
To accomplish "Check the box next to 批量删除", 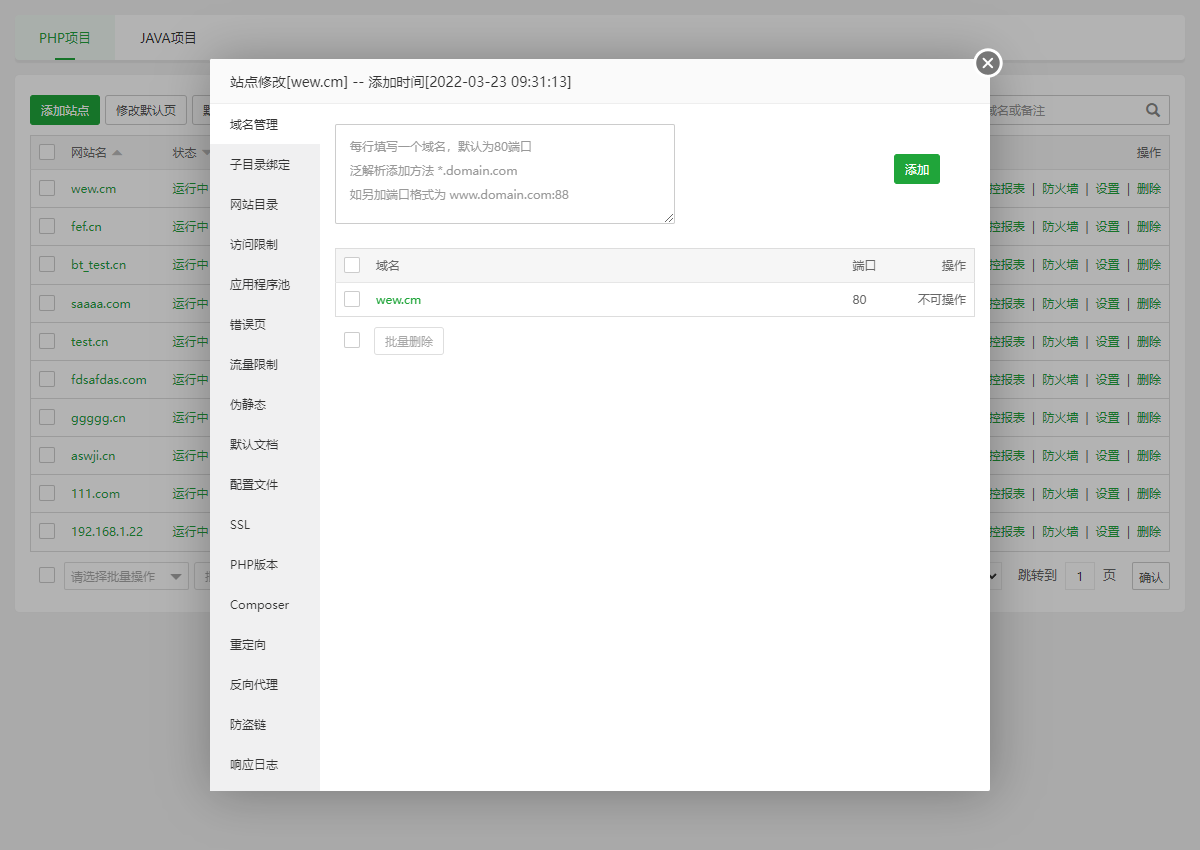I will pos(352,340).
